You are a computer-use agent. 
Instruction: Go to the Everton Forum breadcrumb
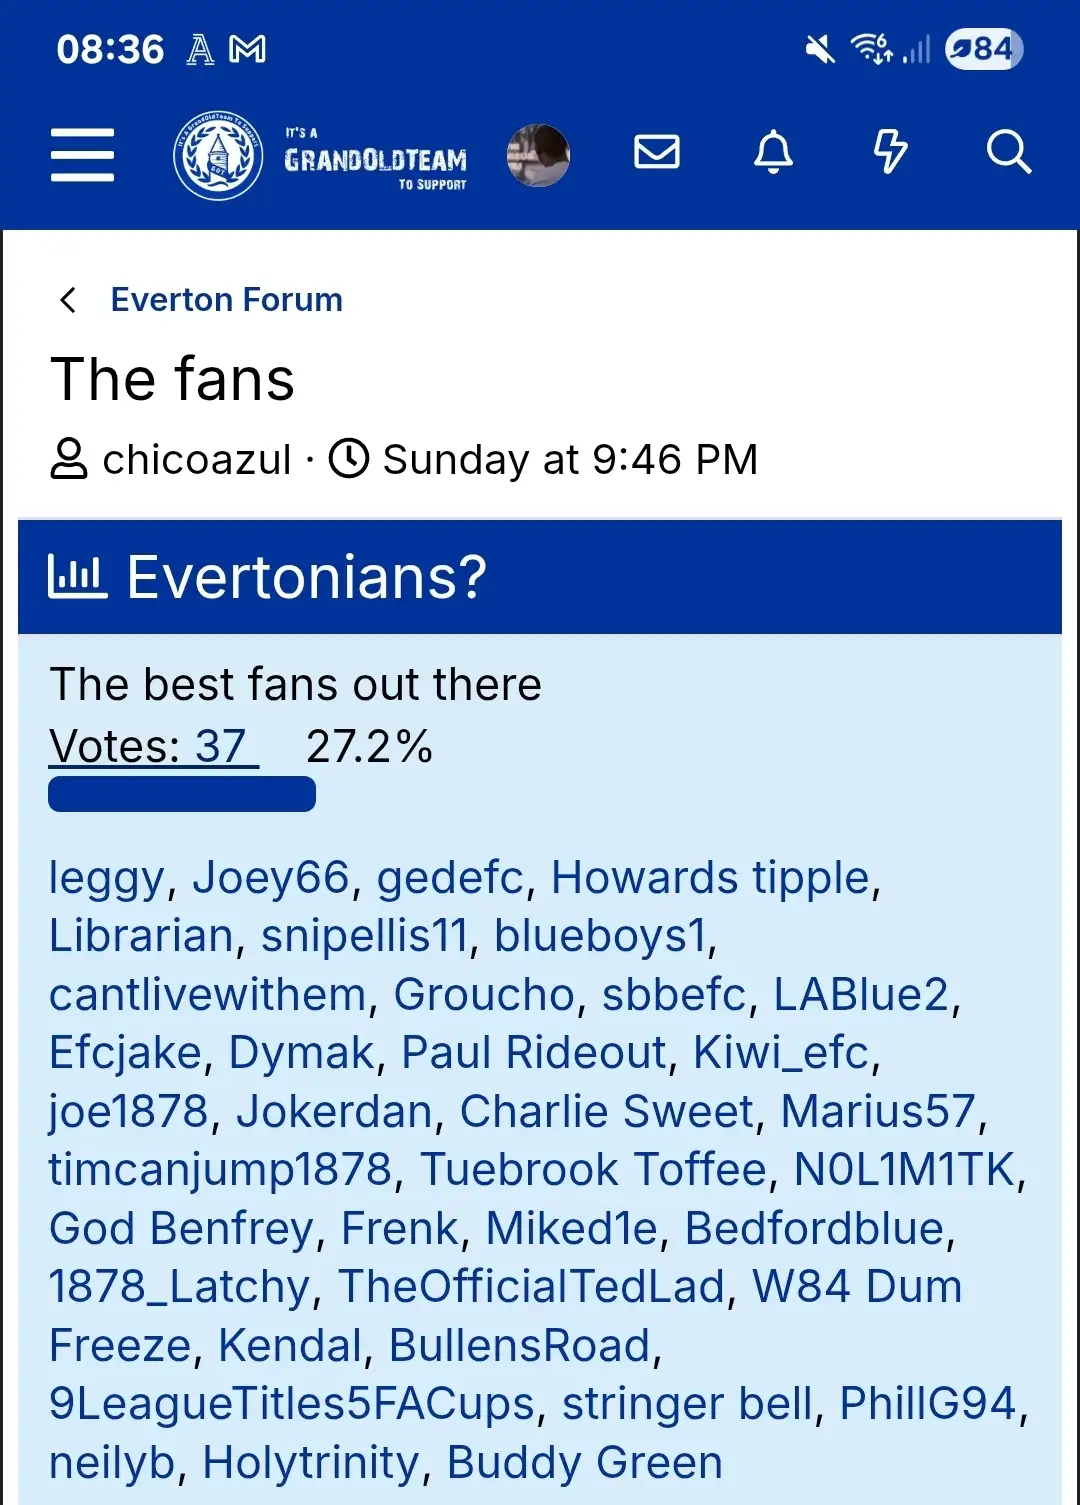226,300
